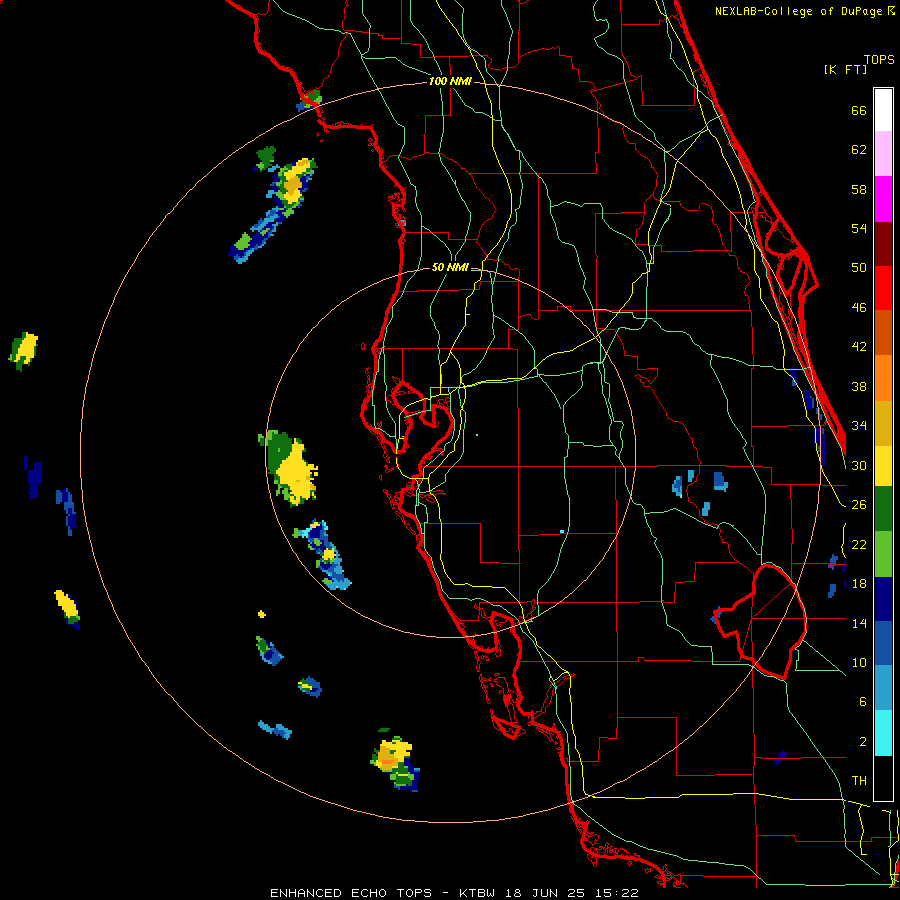Click the dark red (maroon) legend swatch
Viewport: 900px width, 900px height.
pyautogui.click(x=883, y=244)
